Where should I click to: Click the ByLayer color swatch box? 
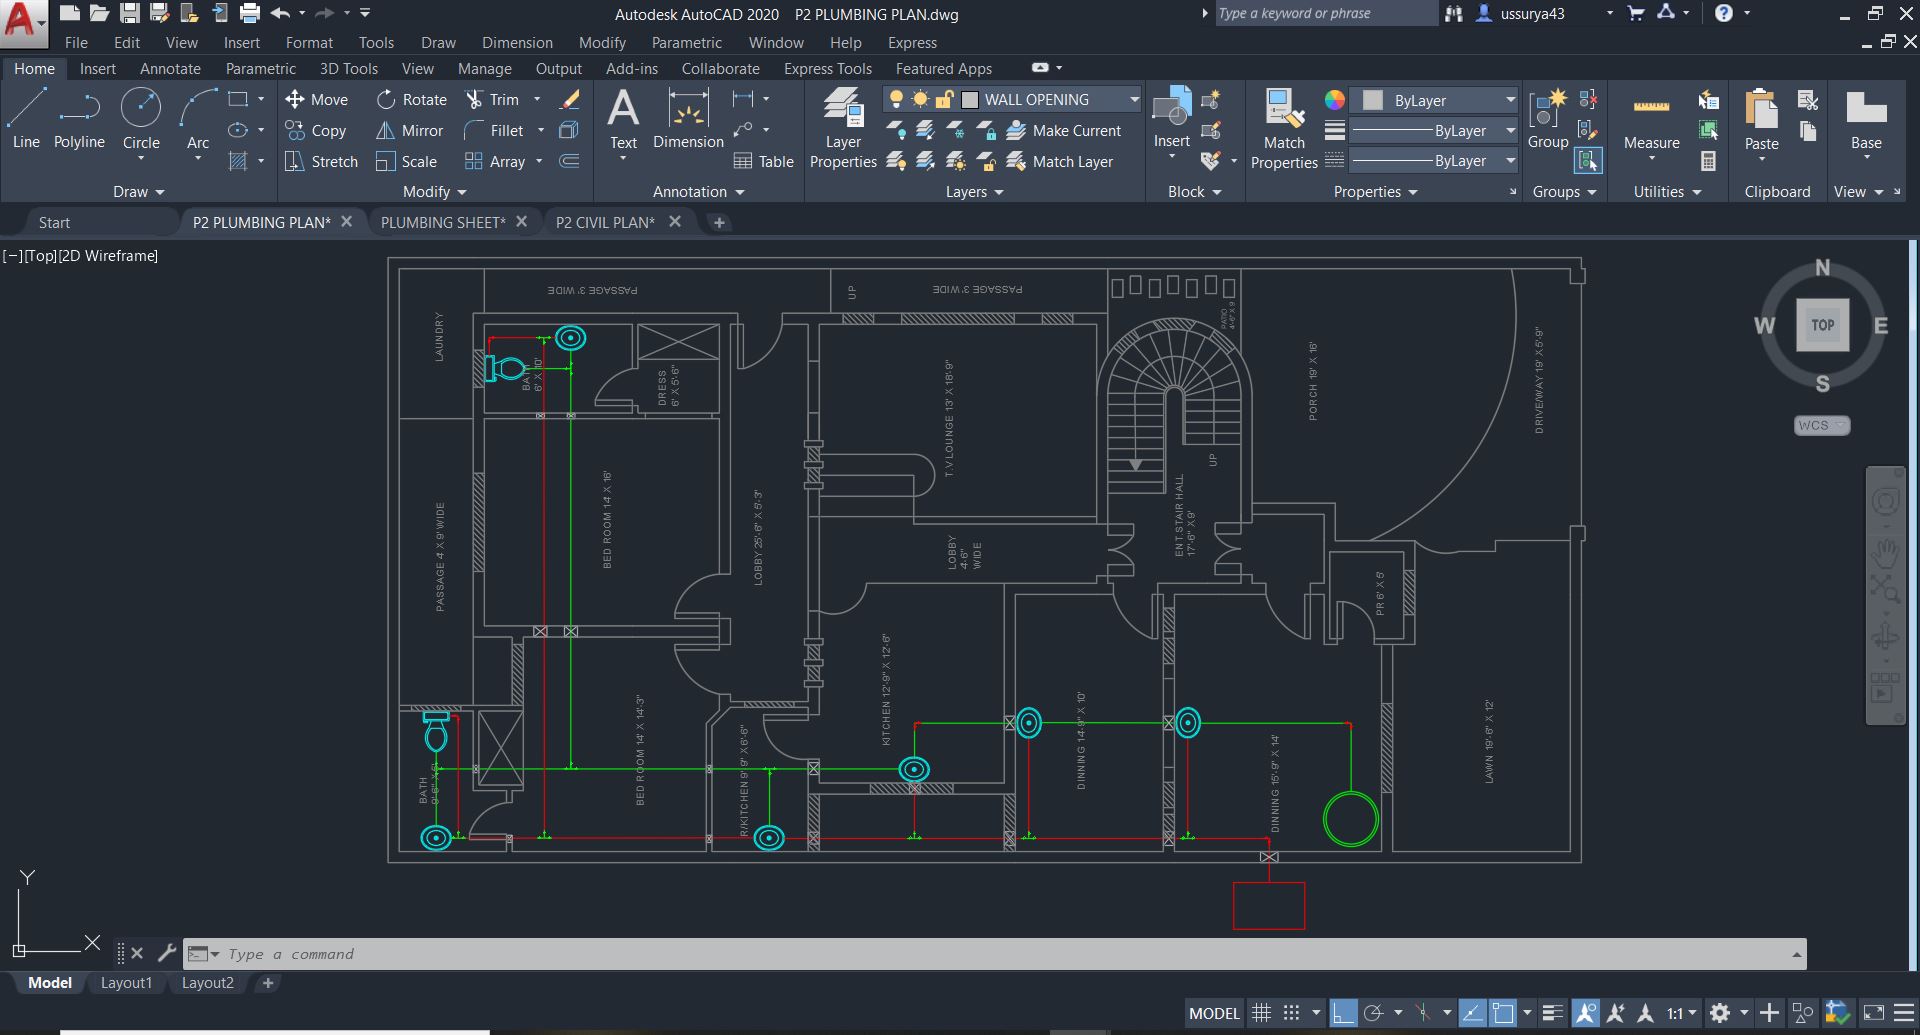pos(1373,100)
